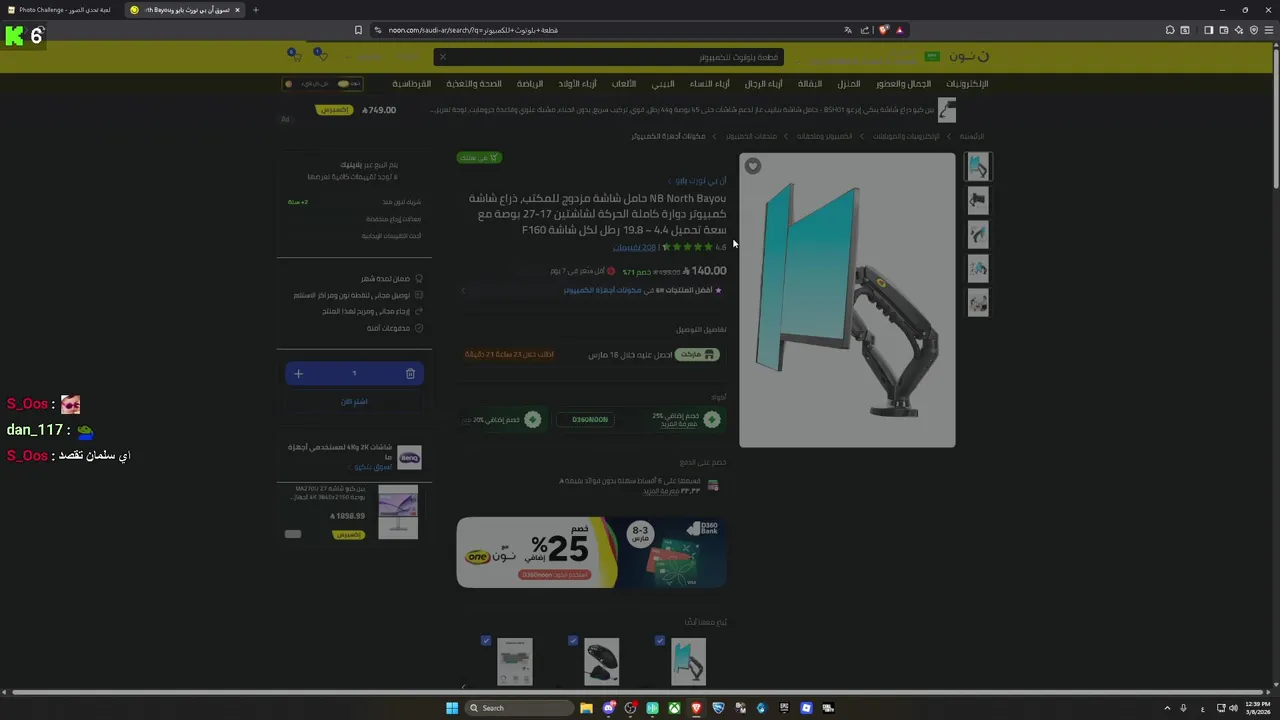Open the noon wishlist heart icon
This screenshot has height=720, width=1280.
[319, 54]
